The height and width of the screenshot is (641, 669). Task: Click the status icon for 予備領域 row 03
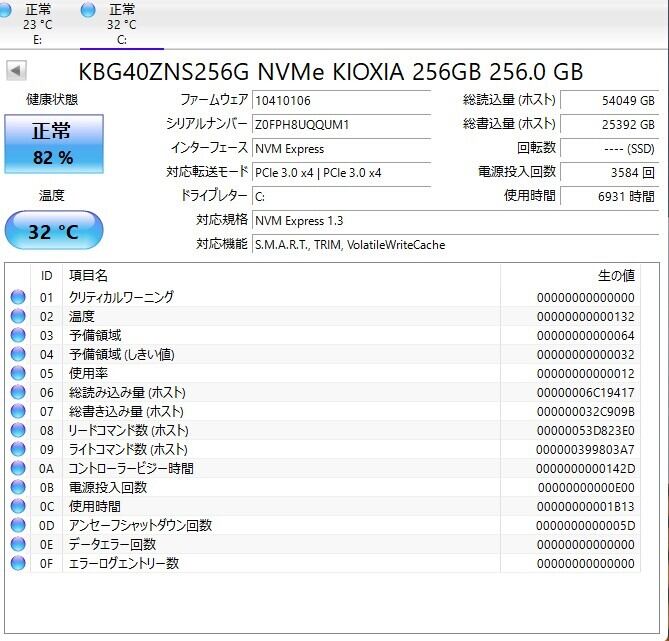click(17, 335)
